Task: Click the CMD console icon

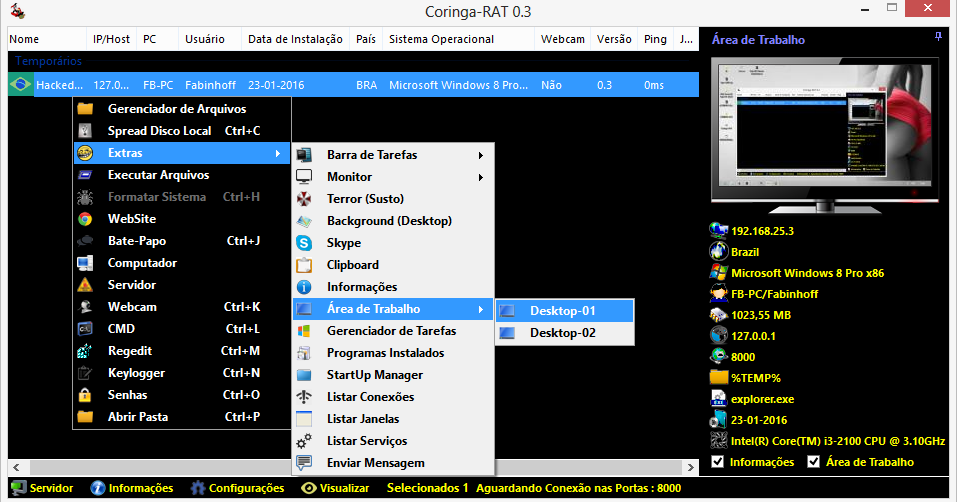Action: (x=85, y=329)
